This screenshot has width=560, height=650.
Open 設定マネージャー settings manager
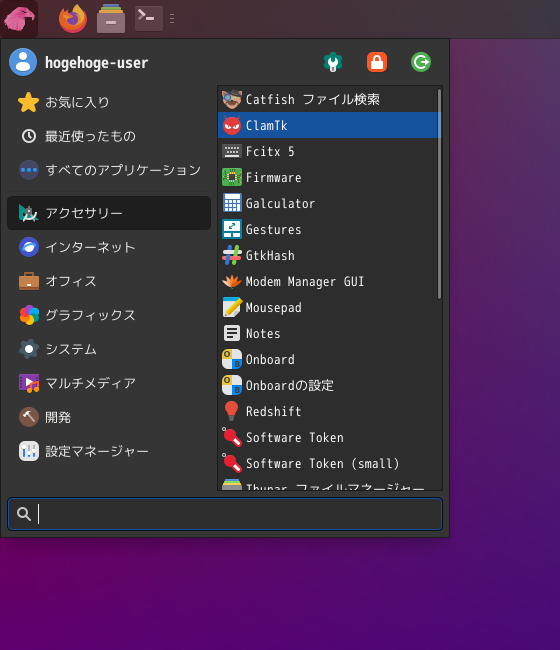pyautogui.click(x=109, y=451)
